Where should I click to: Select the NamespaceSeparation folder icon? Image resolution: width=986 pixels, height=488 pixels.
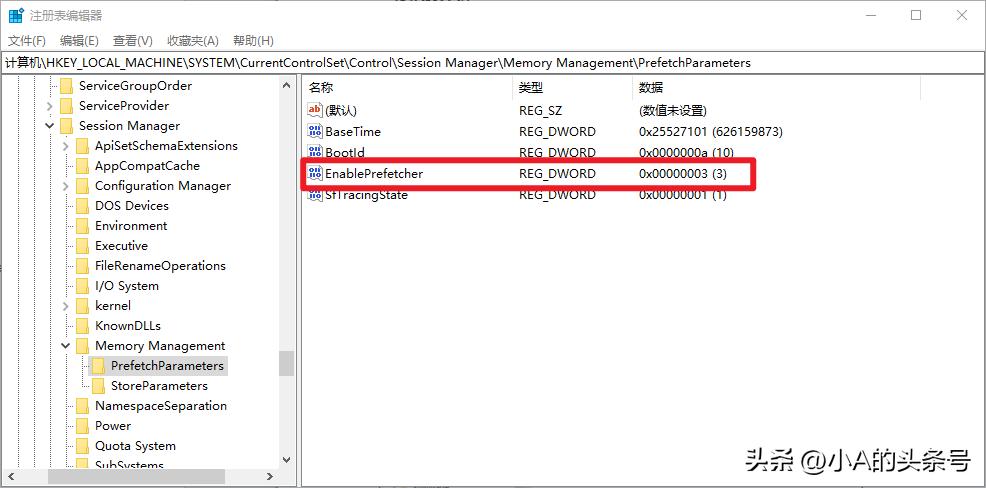pyautogui.click(x=82, y=406)
